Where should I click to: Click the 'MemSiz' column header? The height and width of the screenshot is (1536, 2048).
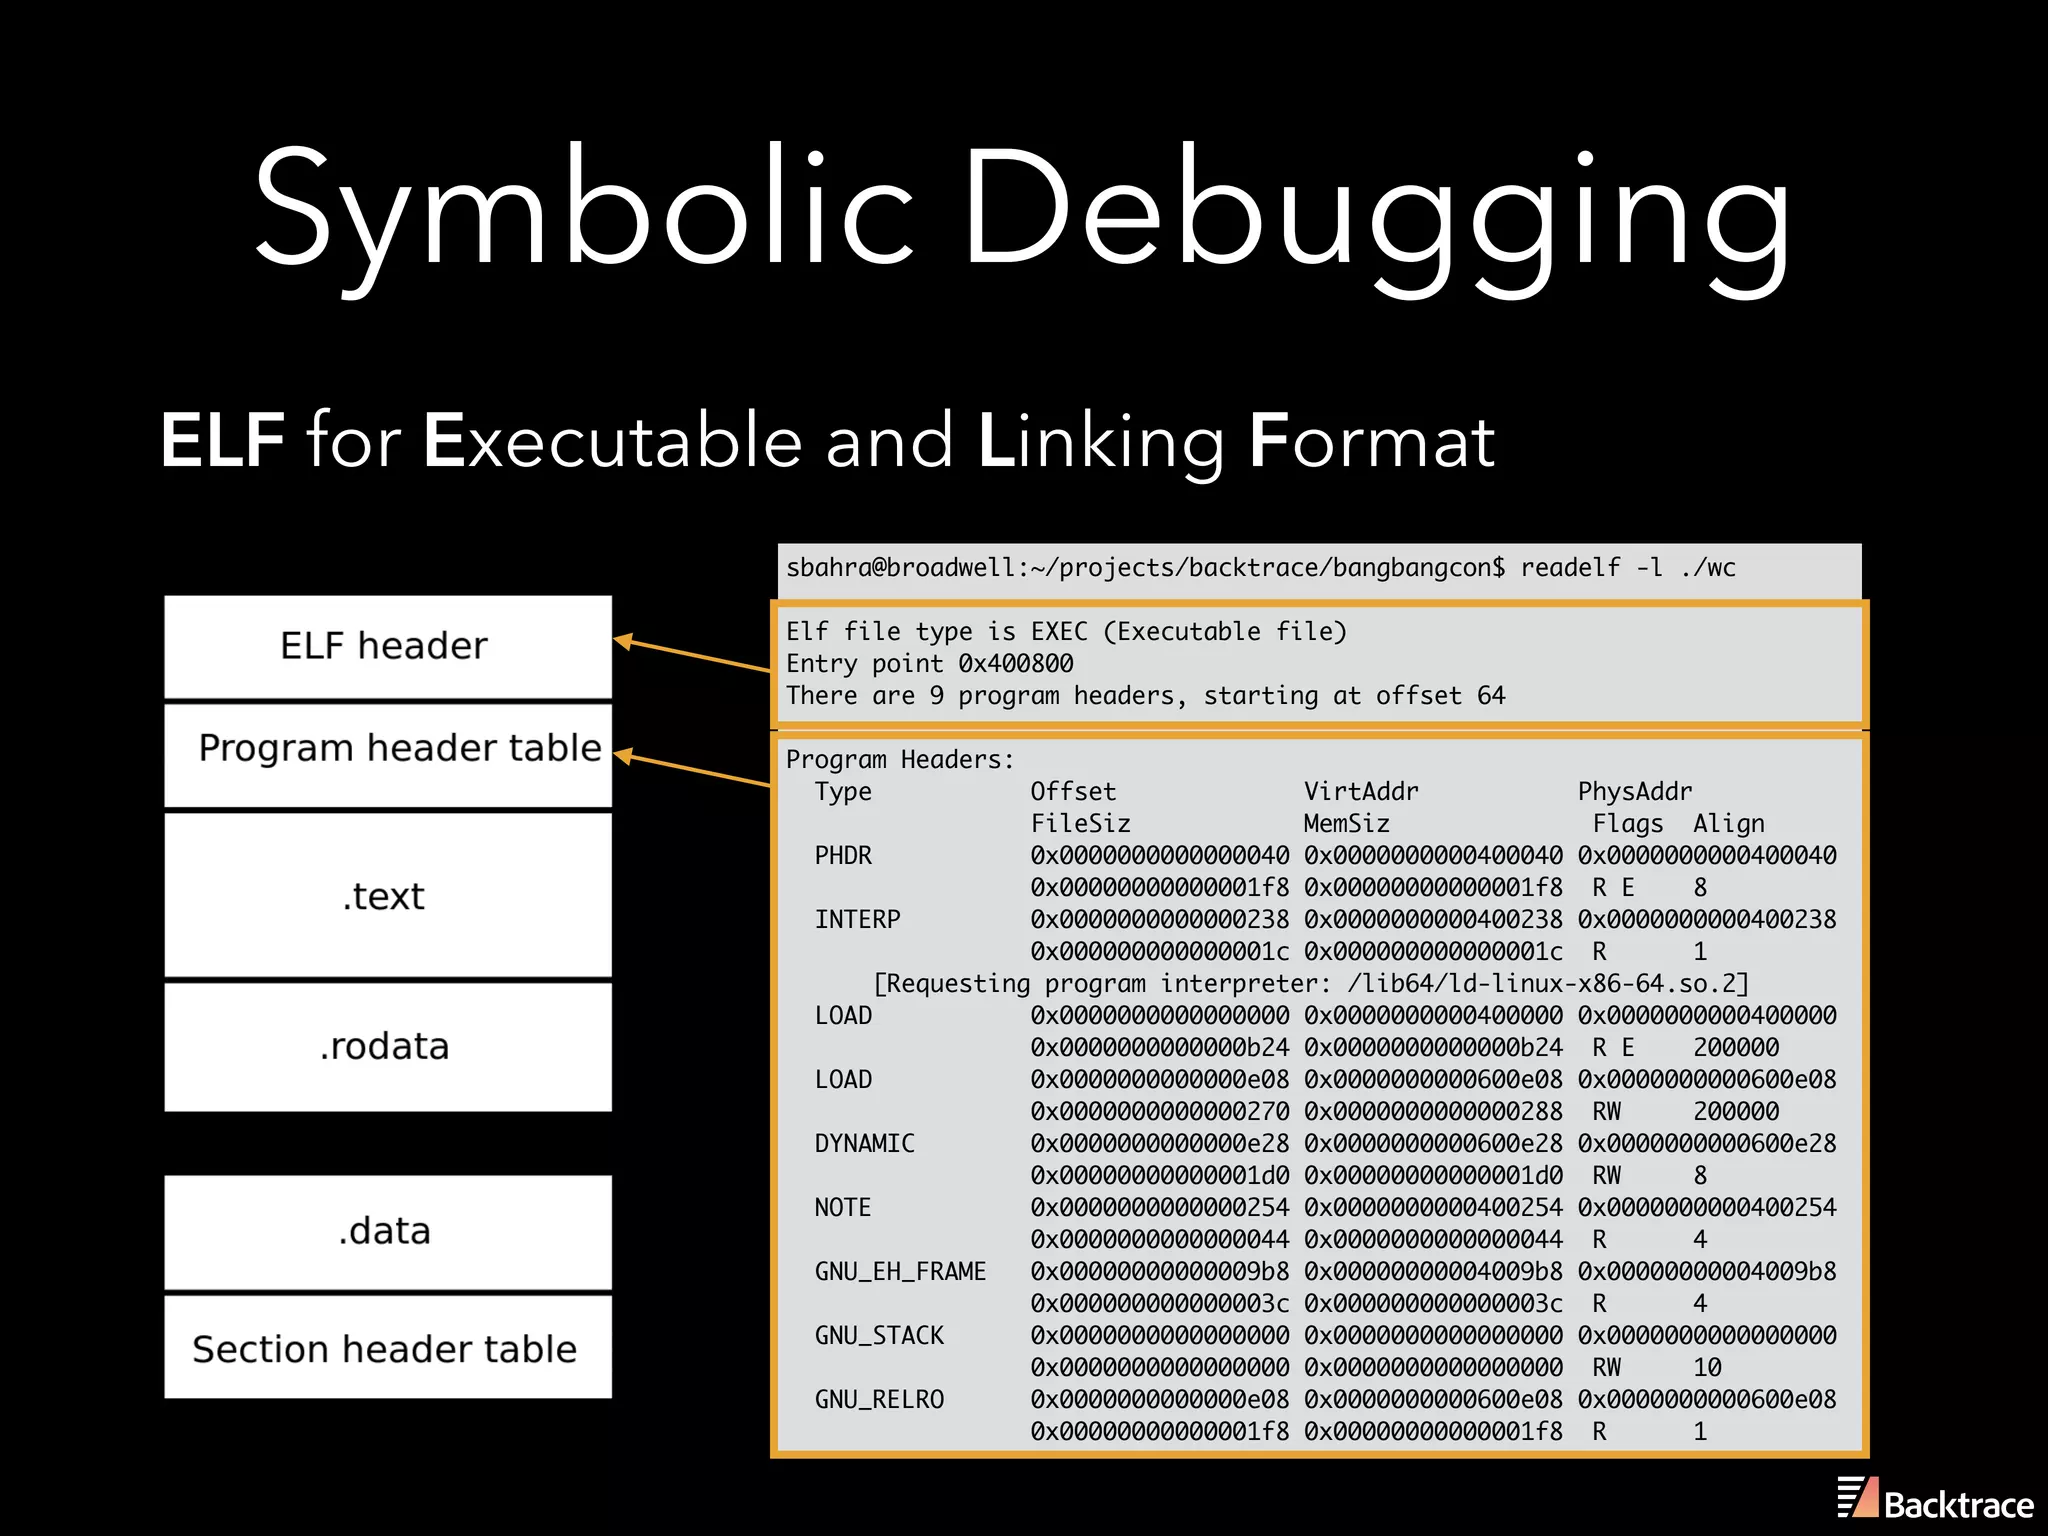[x=1346, y=824]
